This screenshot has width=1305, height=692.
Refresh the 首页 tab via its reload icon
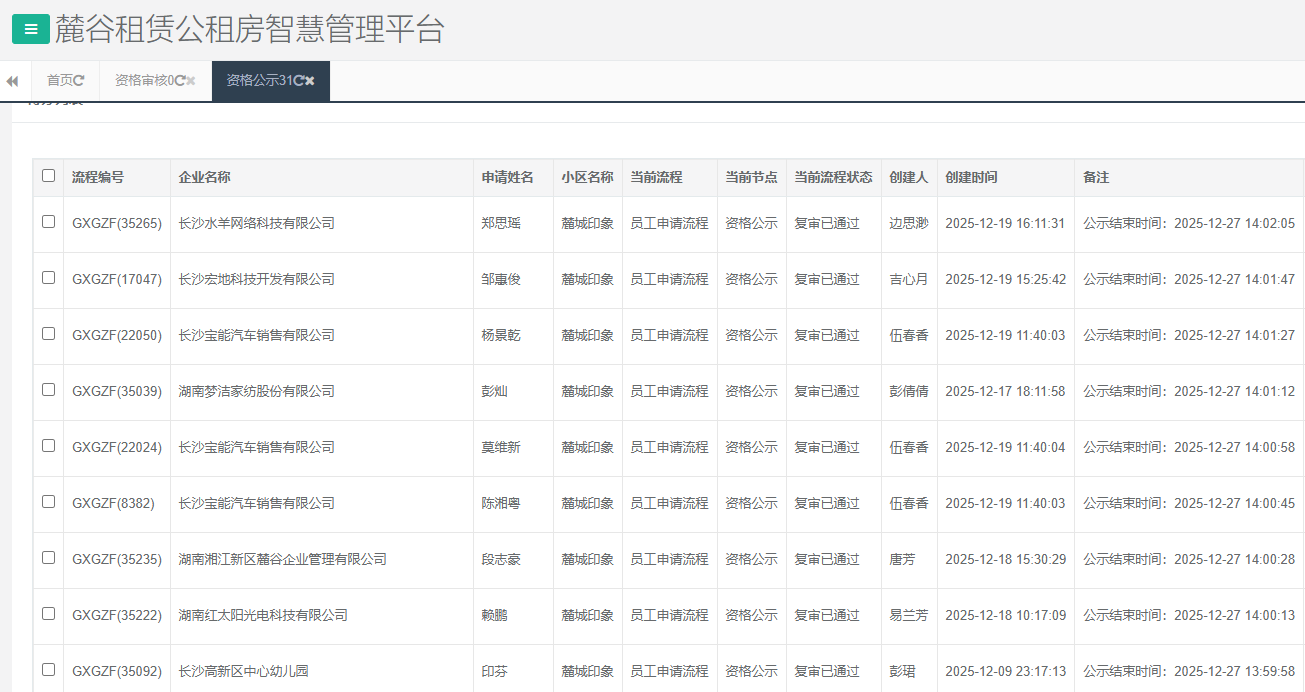80,81
